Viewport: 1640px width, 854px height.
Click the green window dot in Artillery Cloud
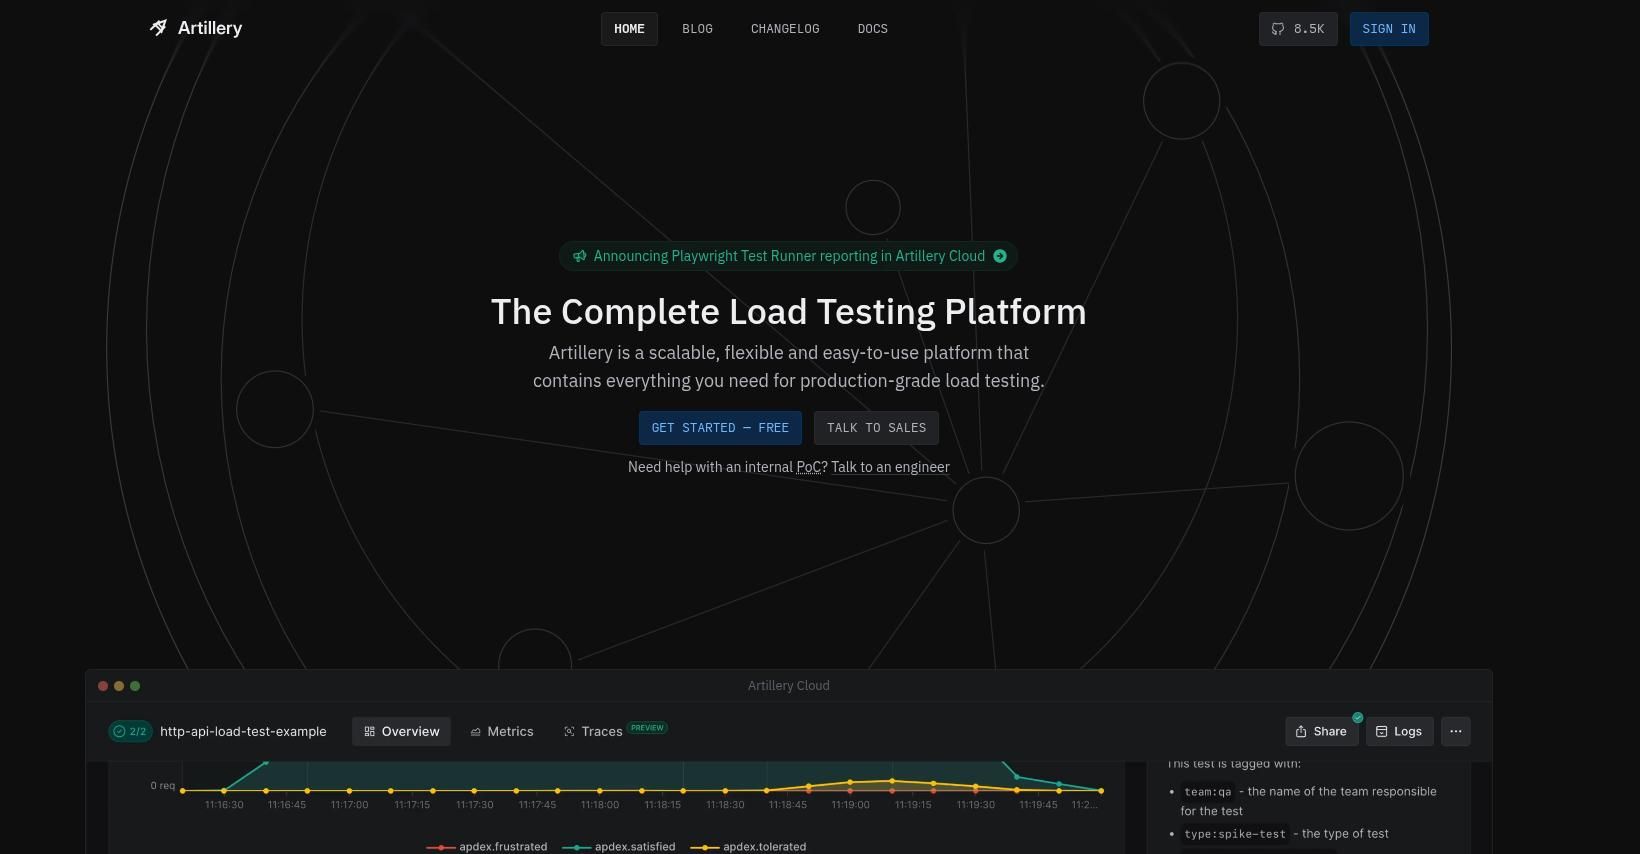(135, 686)
